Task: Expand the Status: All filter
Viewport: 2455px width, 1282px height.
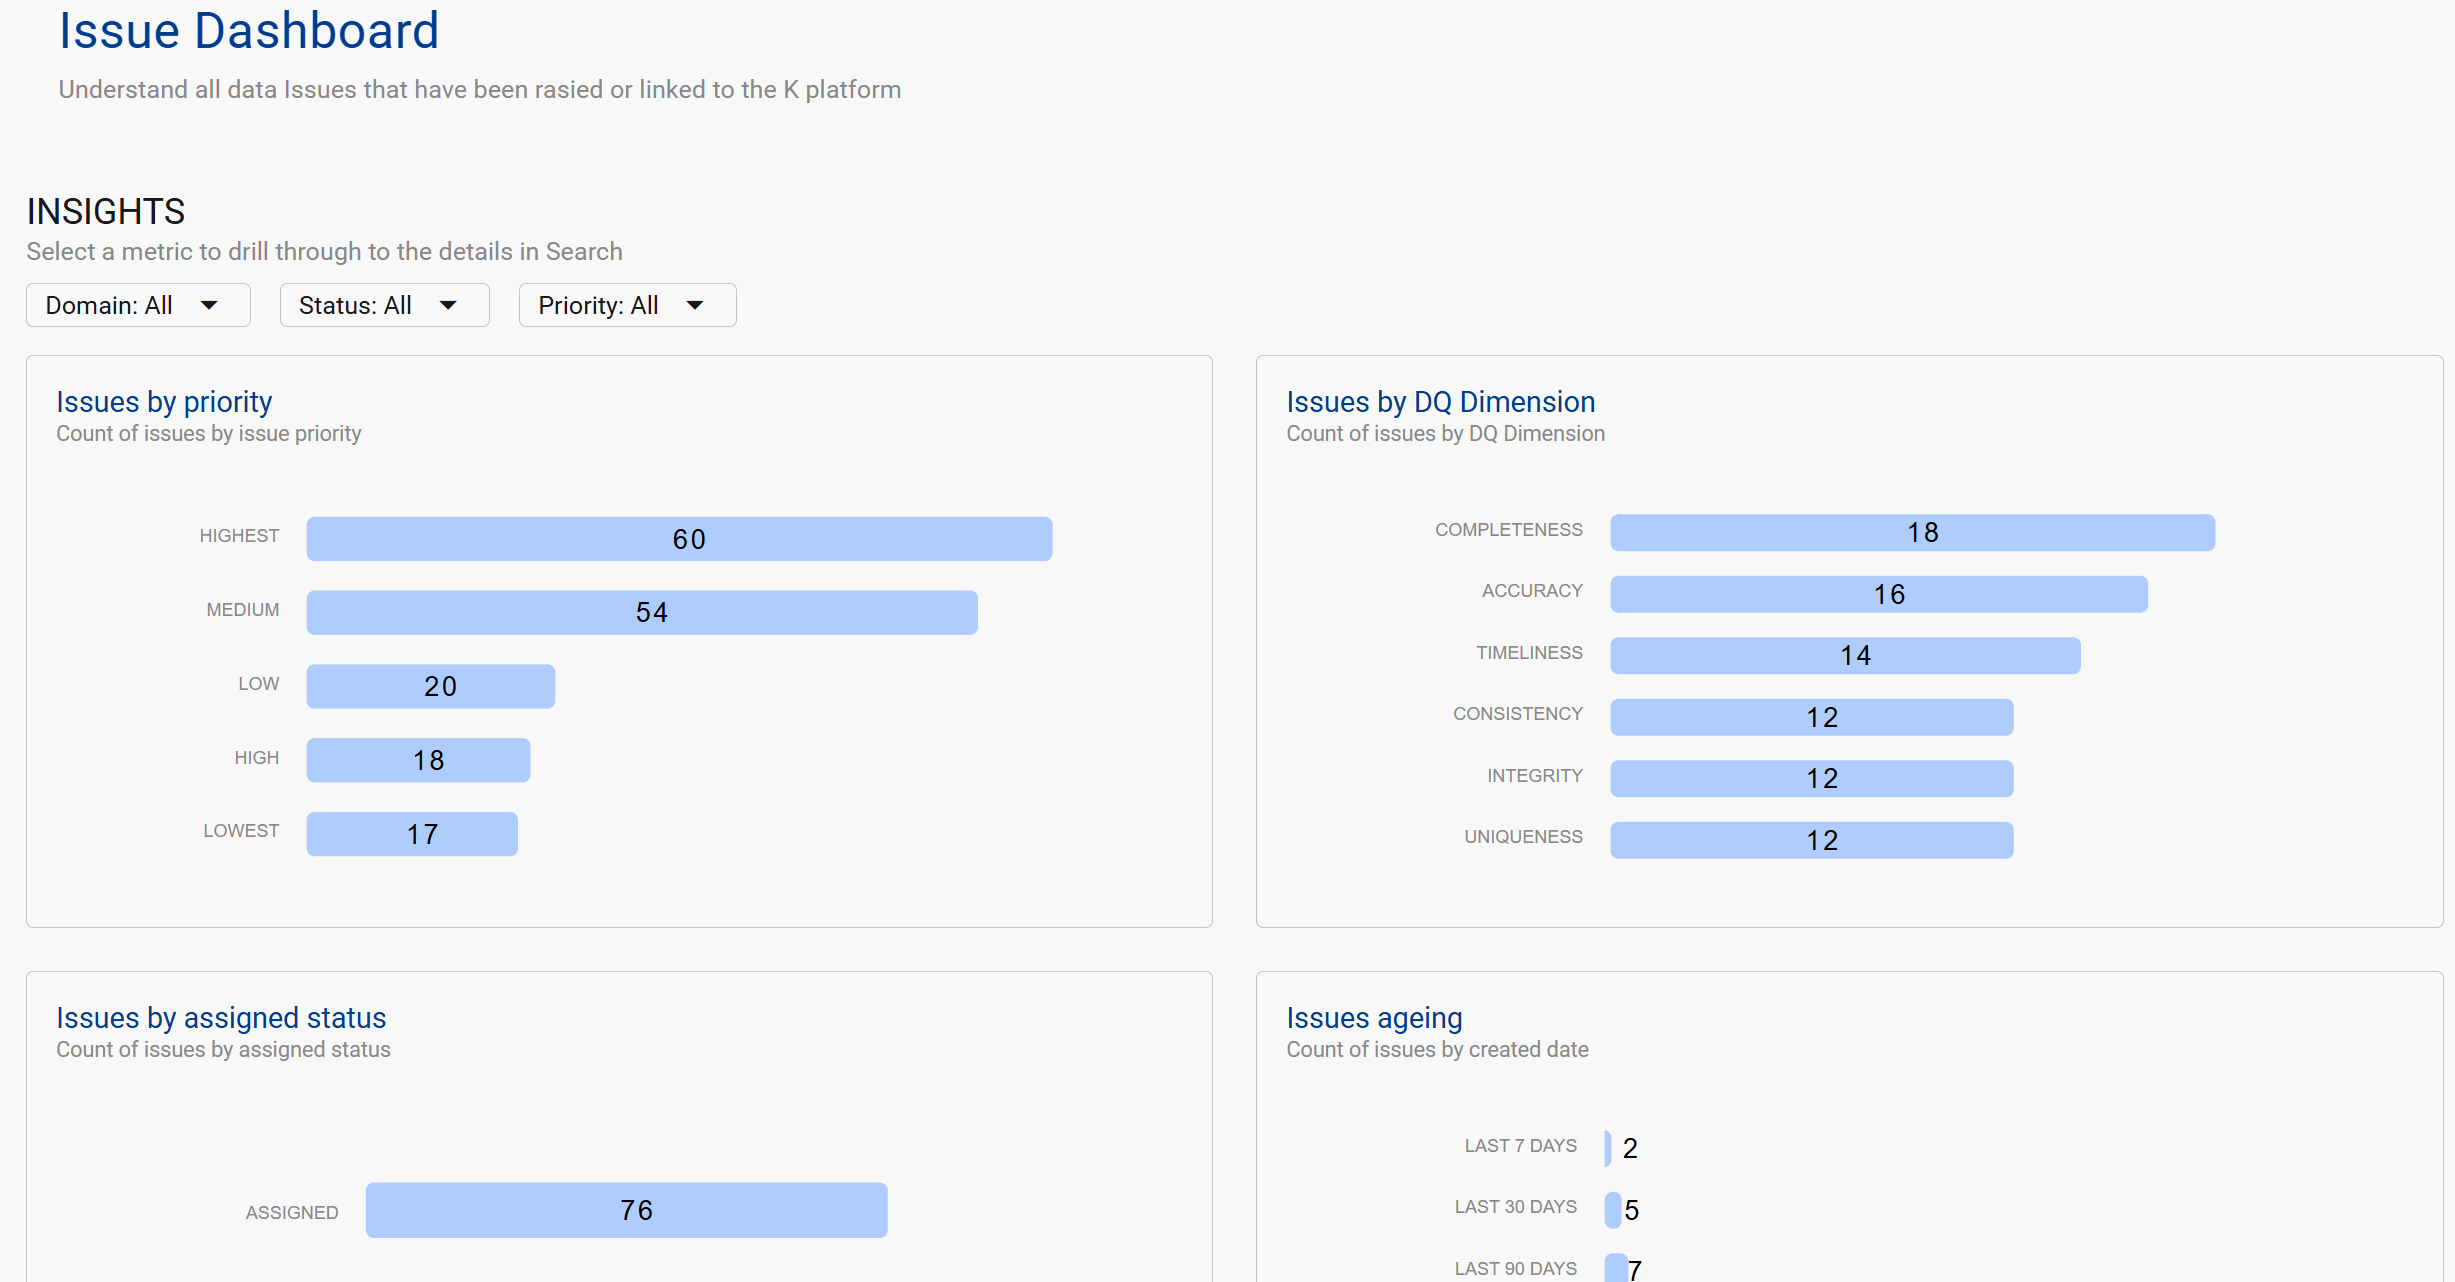Action: [x=384, y=305]
